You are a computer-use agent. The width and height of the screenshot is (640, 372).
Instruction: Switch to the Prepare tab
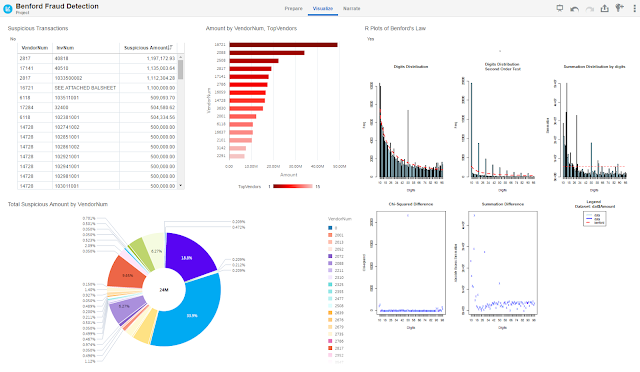point(293,8)
